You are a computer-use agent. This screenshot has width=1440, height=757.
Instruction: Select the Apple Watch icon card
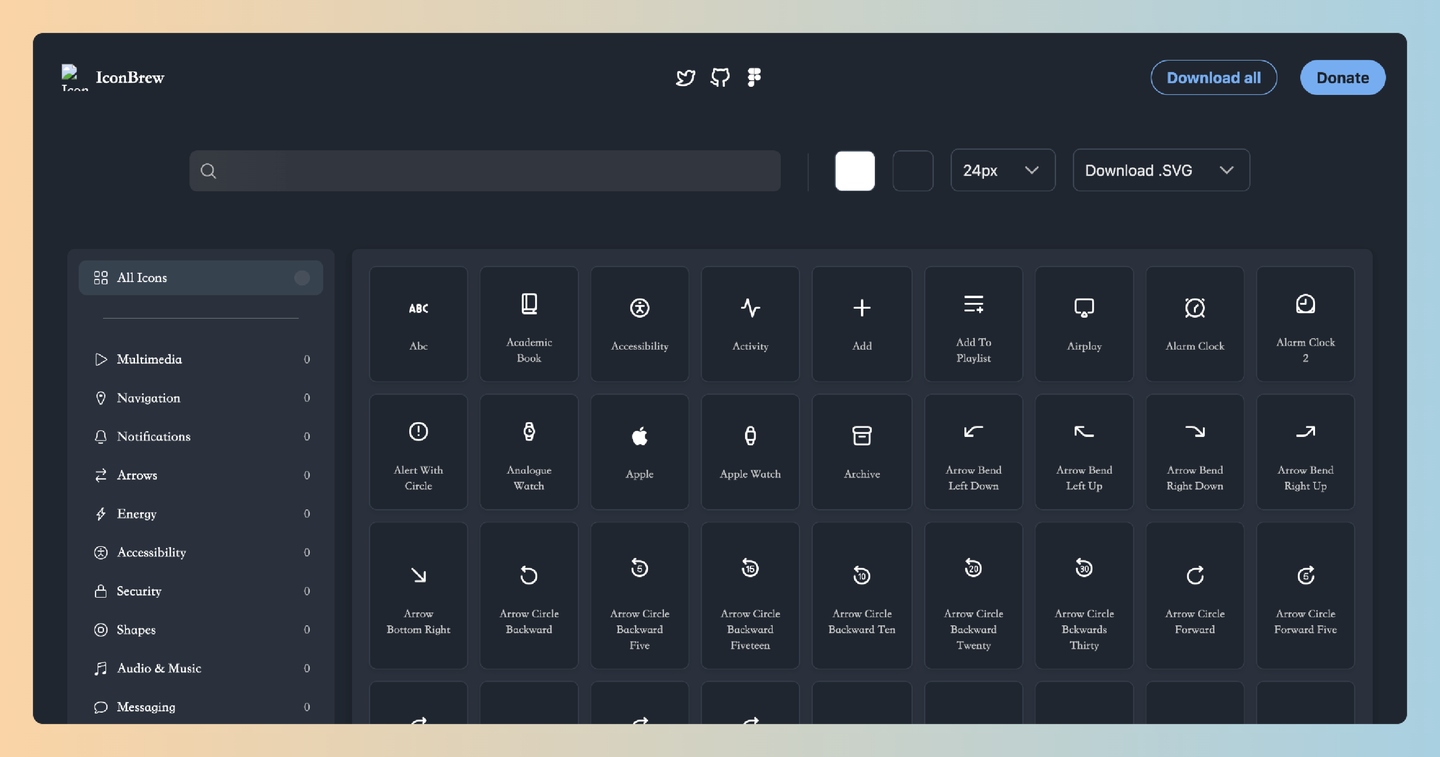750,452
